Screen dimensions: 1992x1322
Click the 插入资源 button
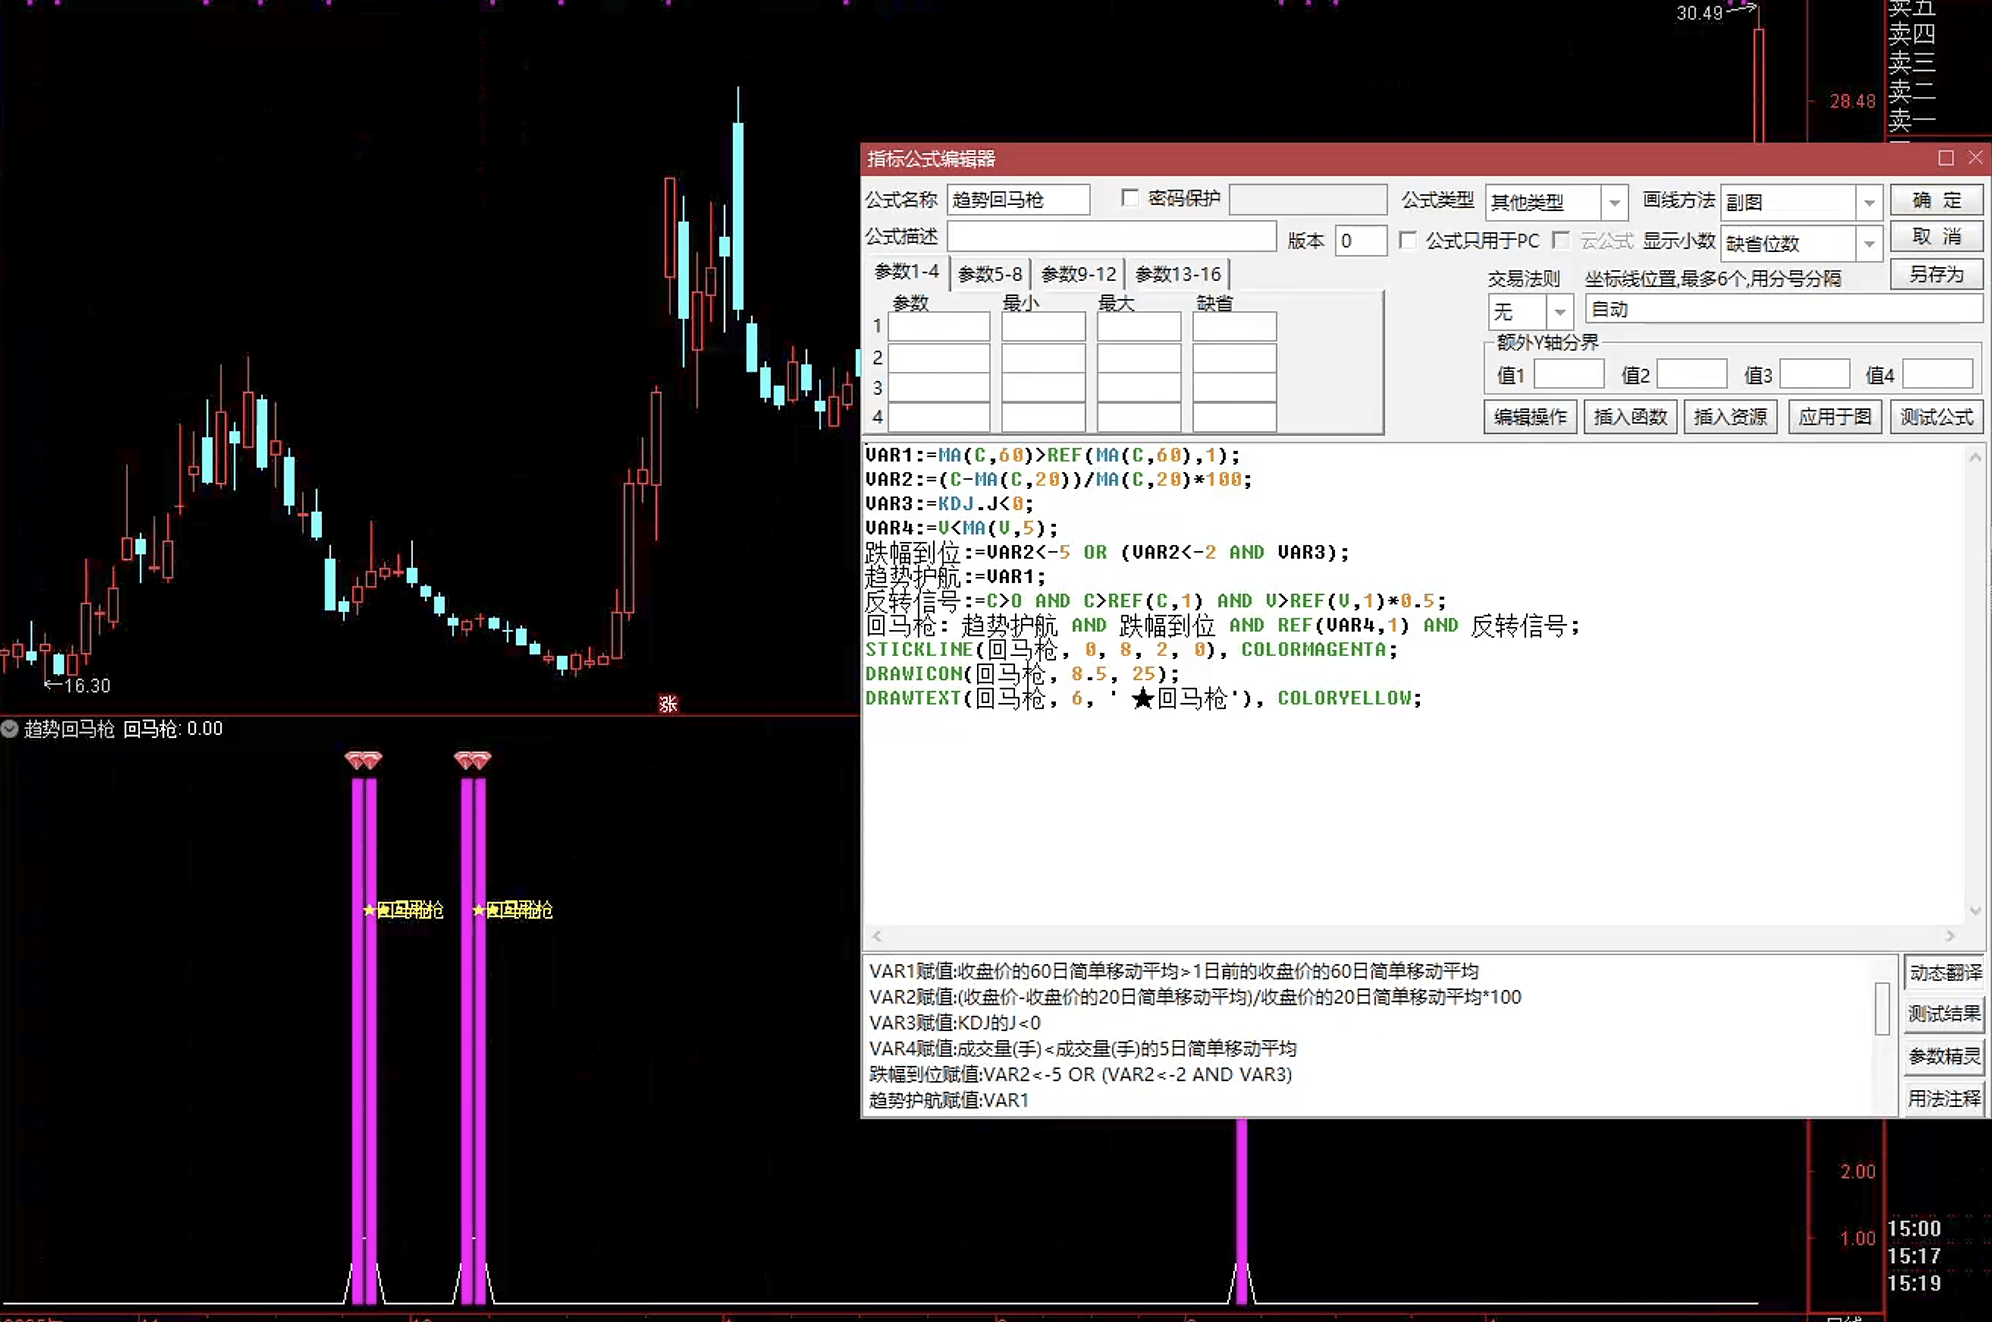coord(1730,417)
